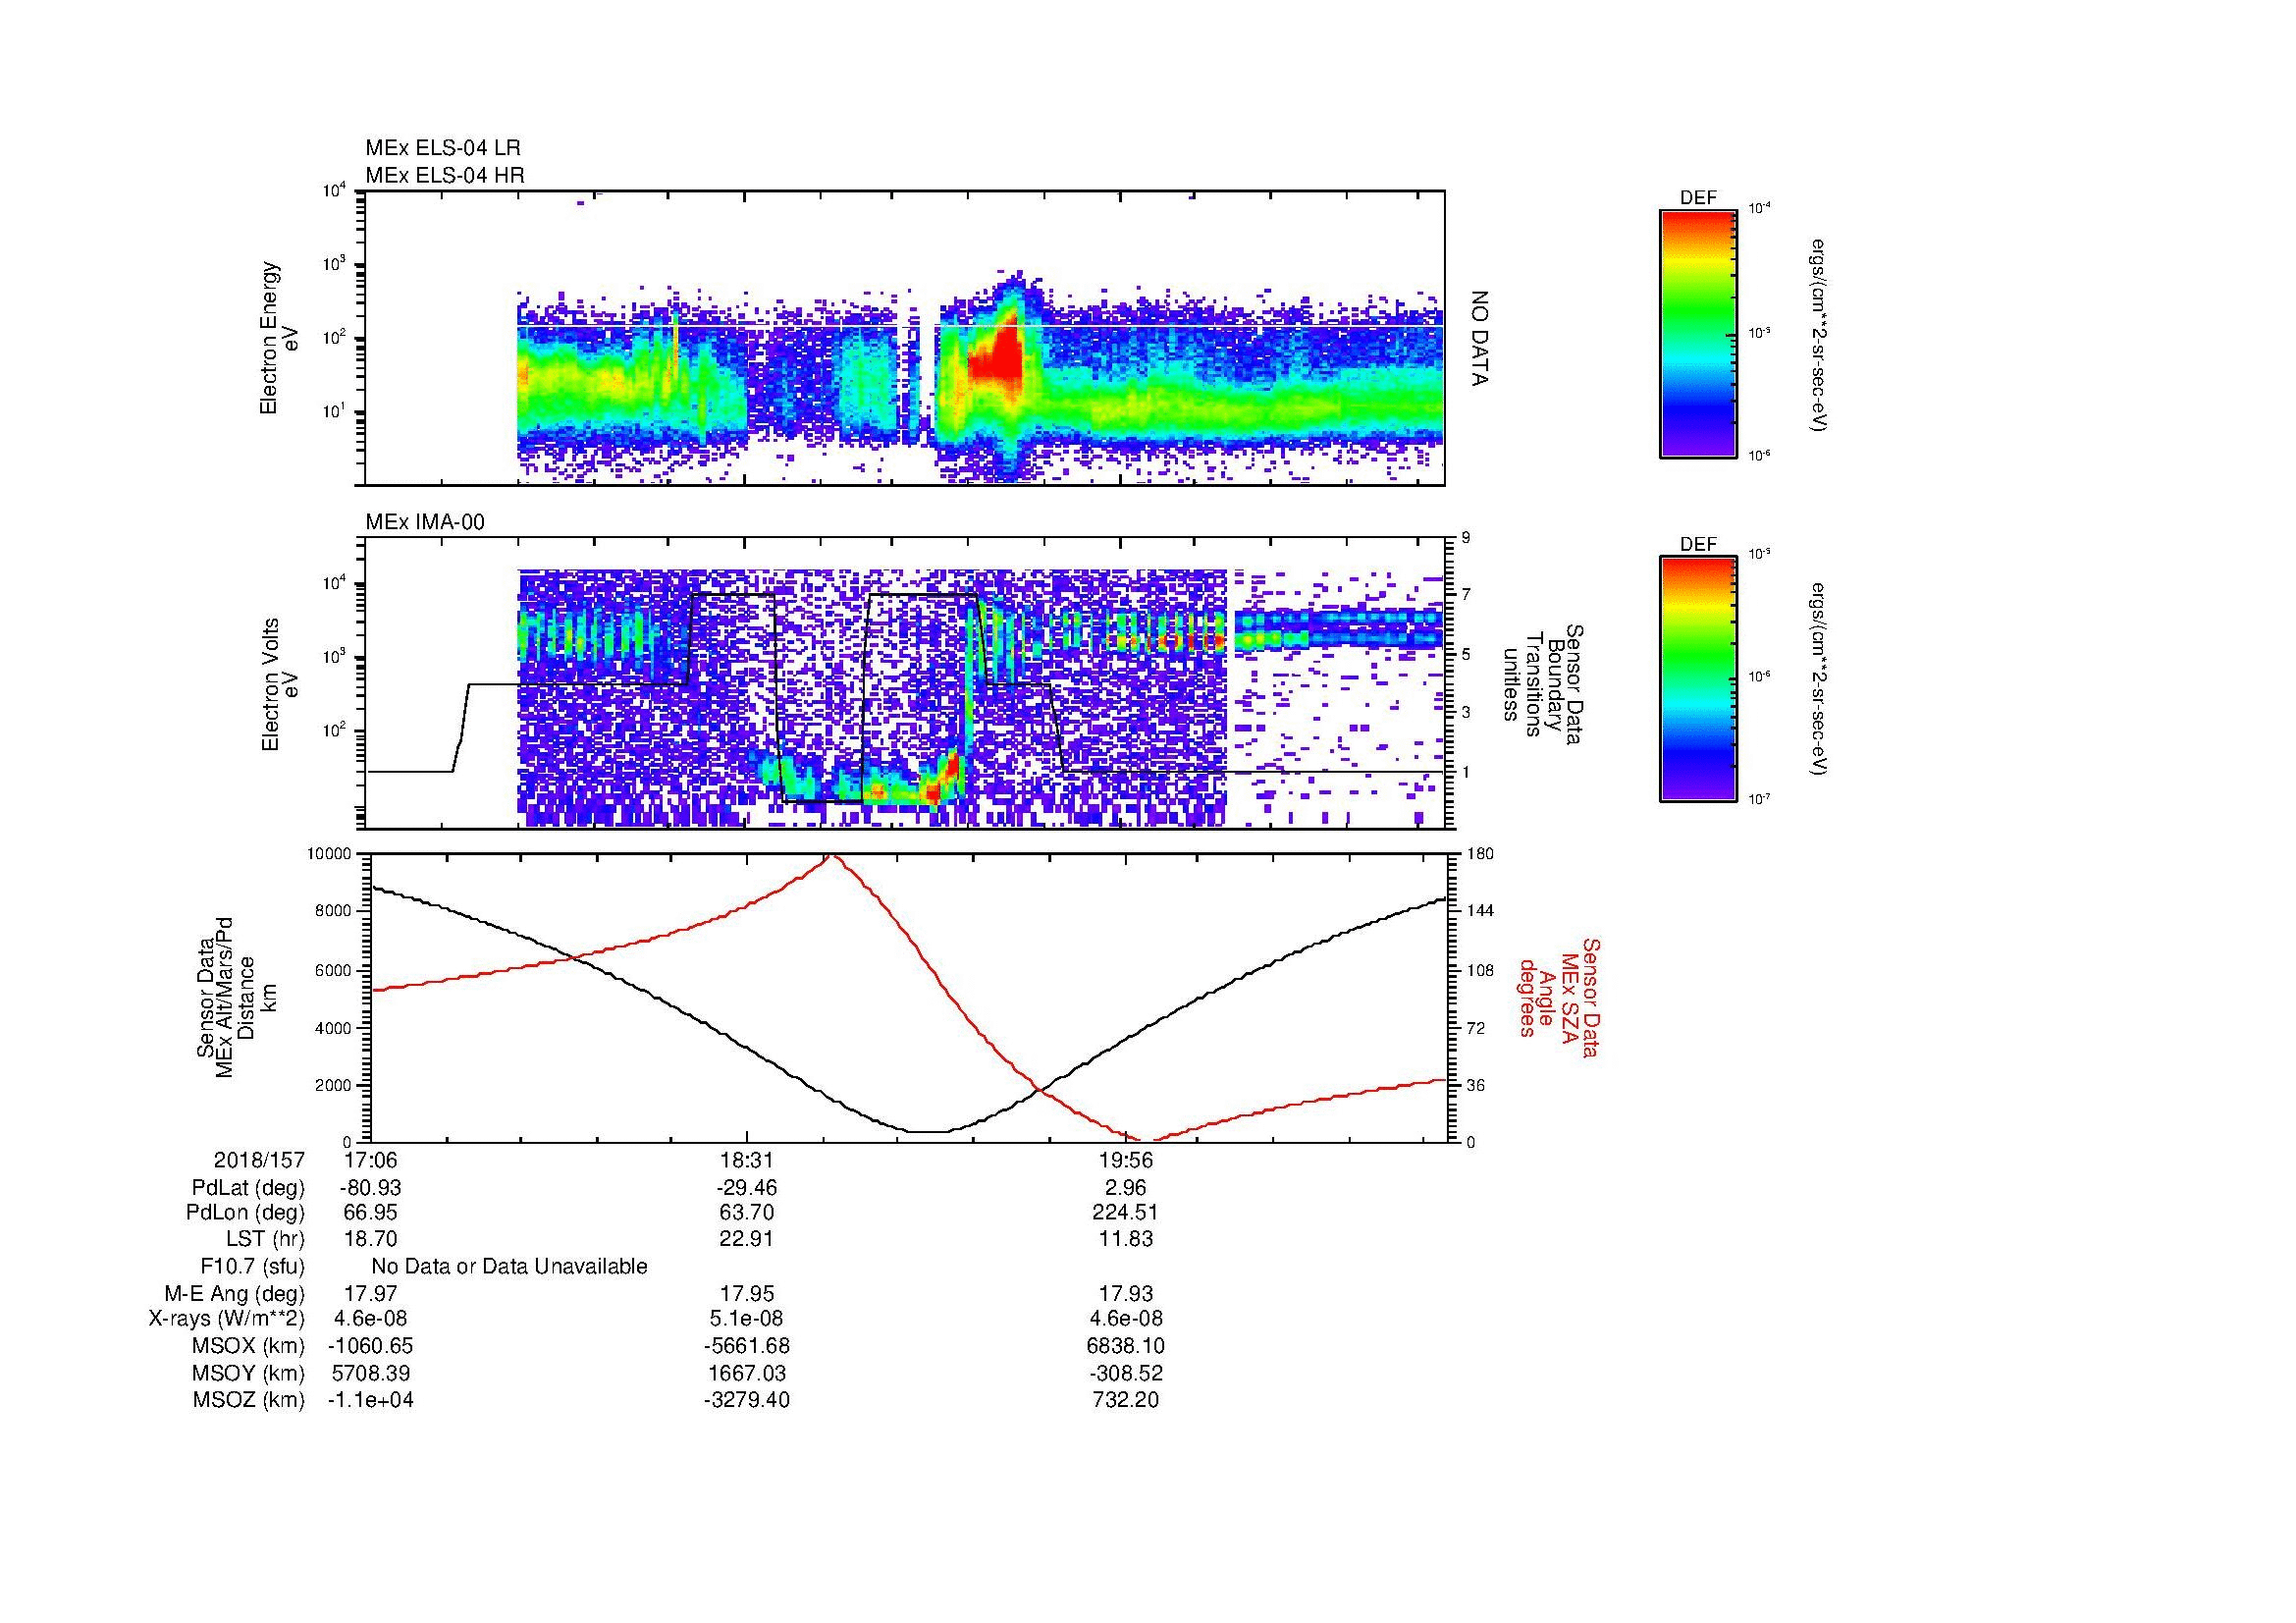Click the 'M-E Ang (deg)' row label
Screen dimensions: 2296x1623
235,1293
